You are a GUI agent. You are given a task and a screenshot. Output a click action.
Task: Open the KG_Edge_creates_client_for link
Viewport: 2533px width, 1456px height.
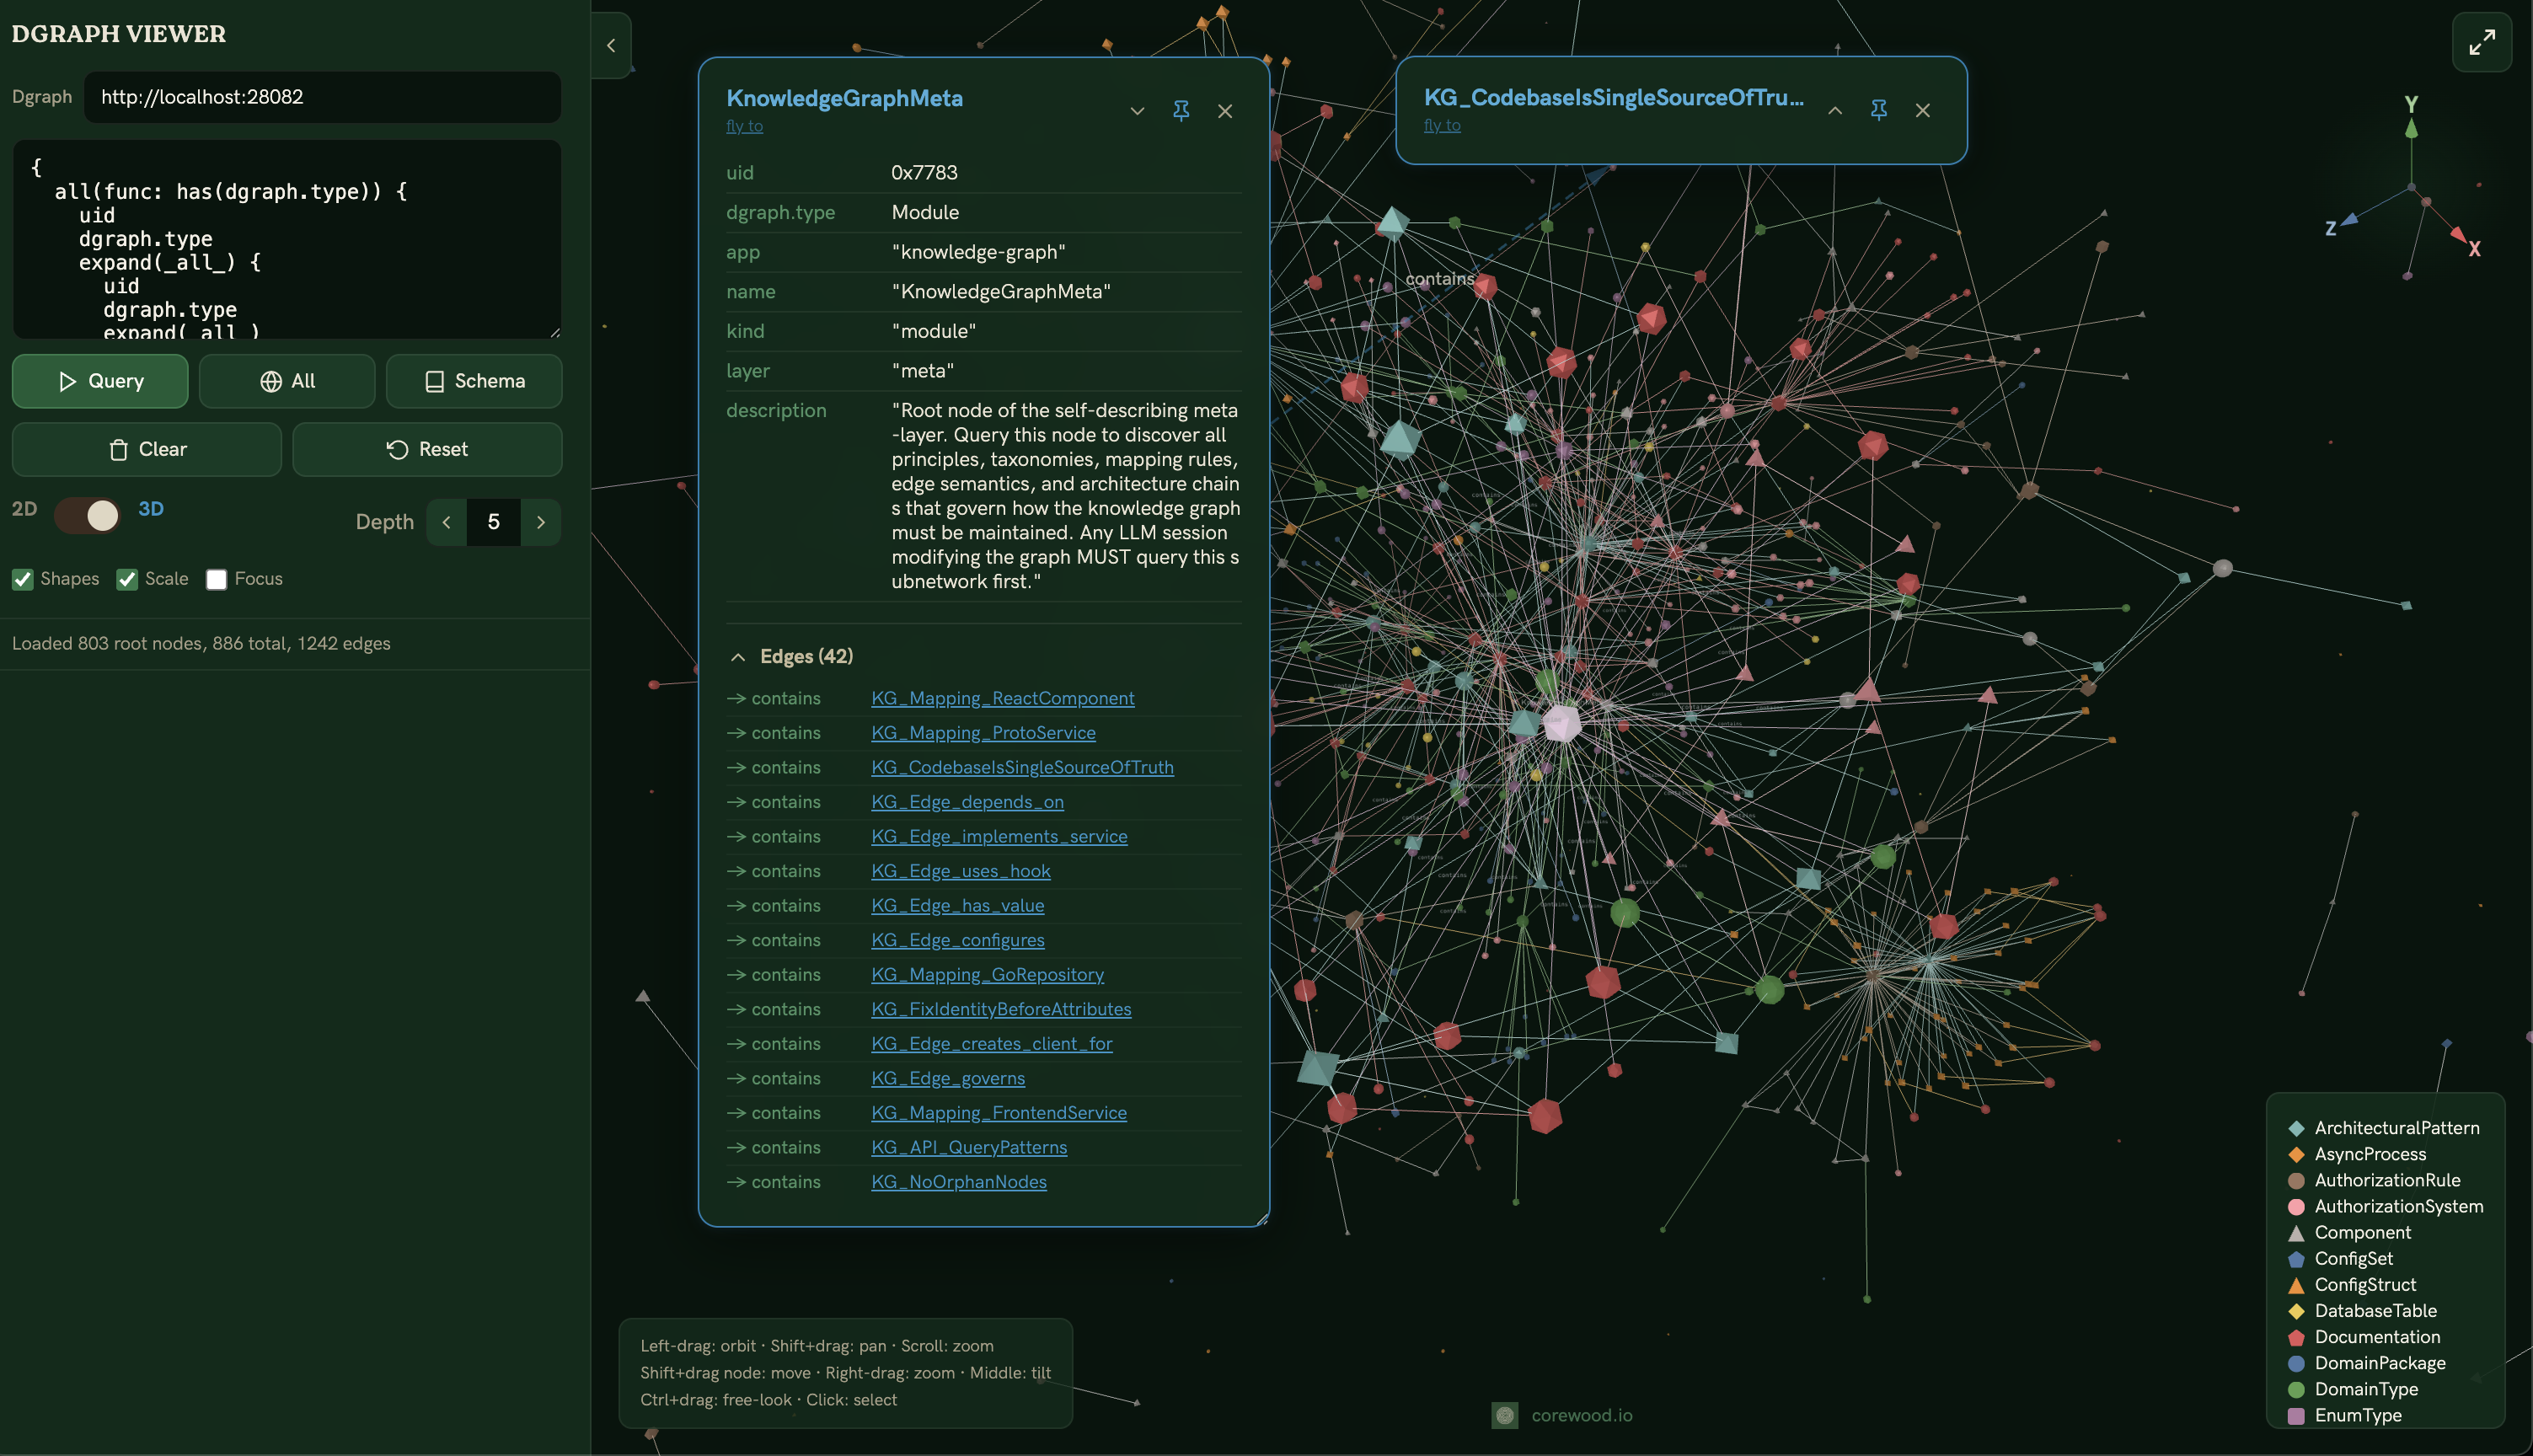(x=991, y=1043)
